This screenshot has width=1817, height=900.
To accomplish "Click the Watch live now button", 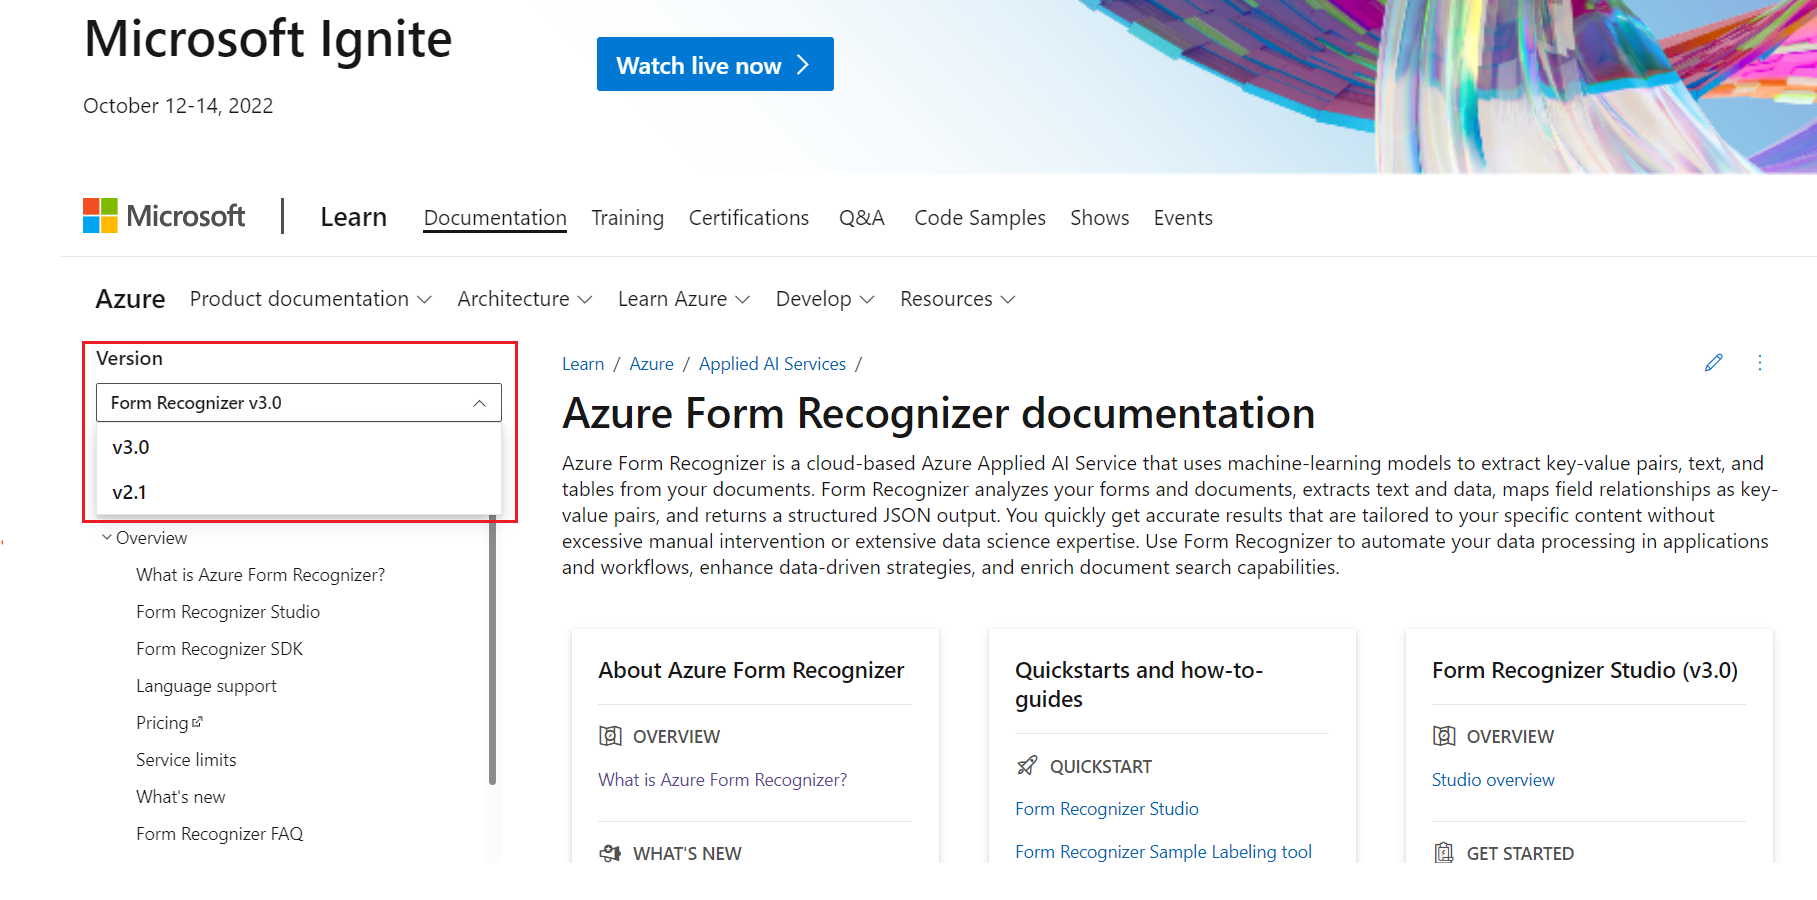I will pyautogui.click(x=714, y=65).
